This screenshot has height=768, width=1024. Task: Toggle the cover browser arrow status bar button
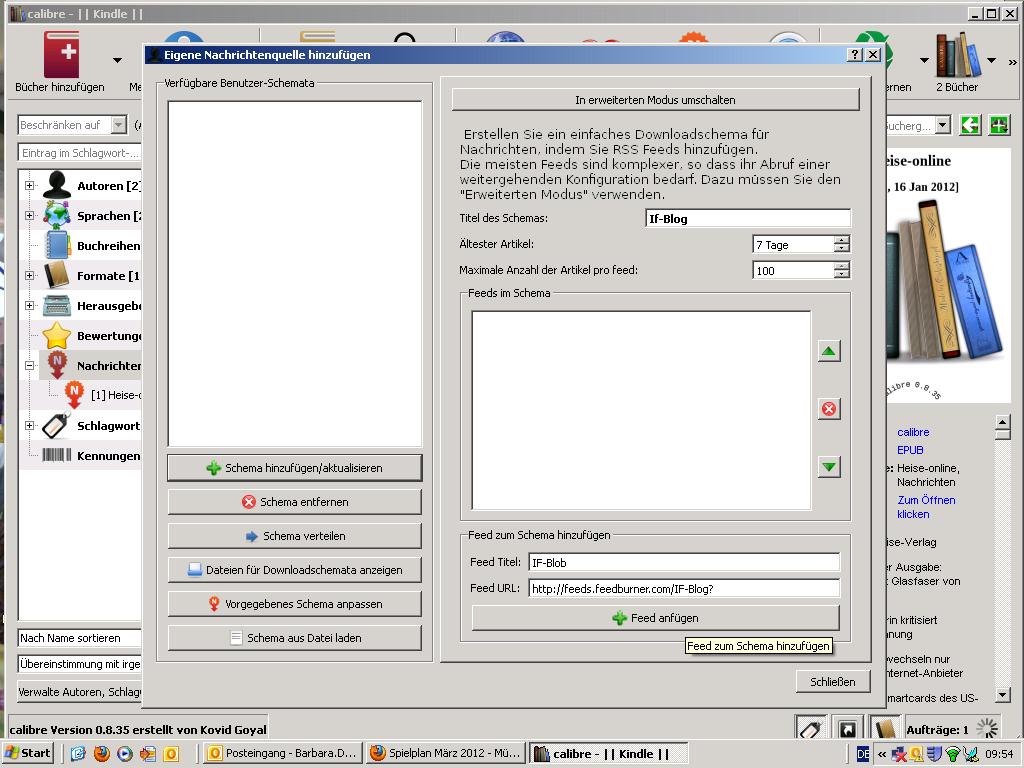(x=847, y=729)
